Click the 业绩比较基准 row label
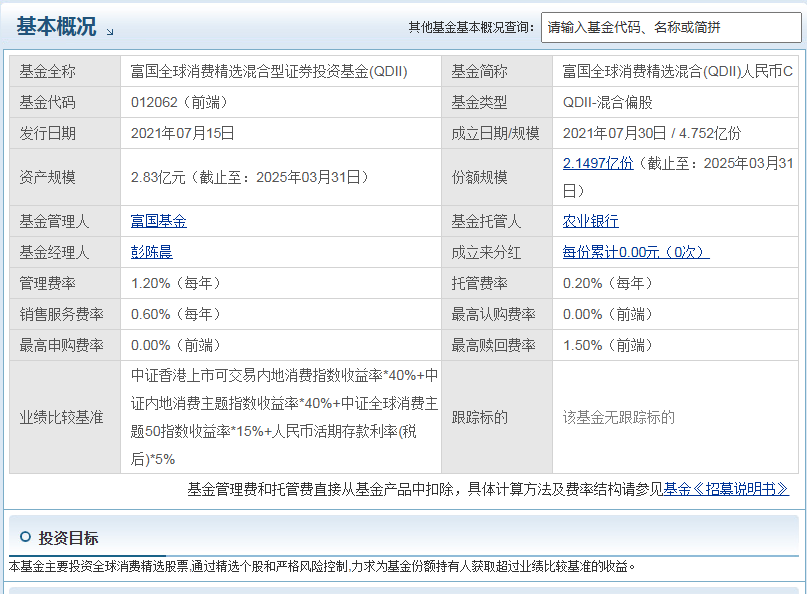Screen dimensions: 807x594 click(x=61, y=417)
